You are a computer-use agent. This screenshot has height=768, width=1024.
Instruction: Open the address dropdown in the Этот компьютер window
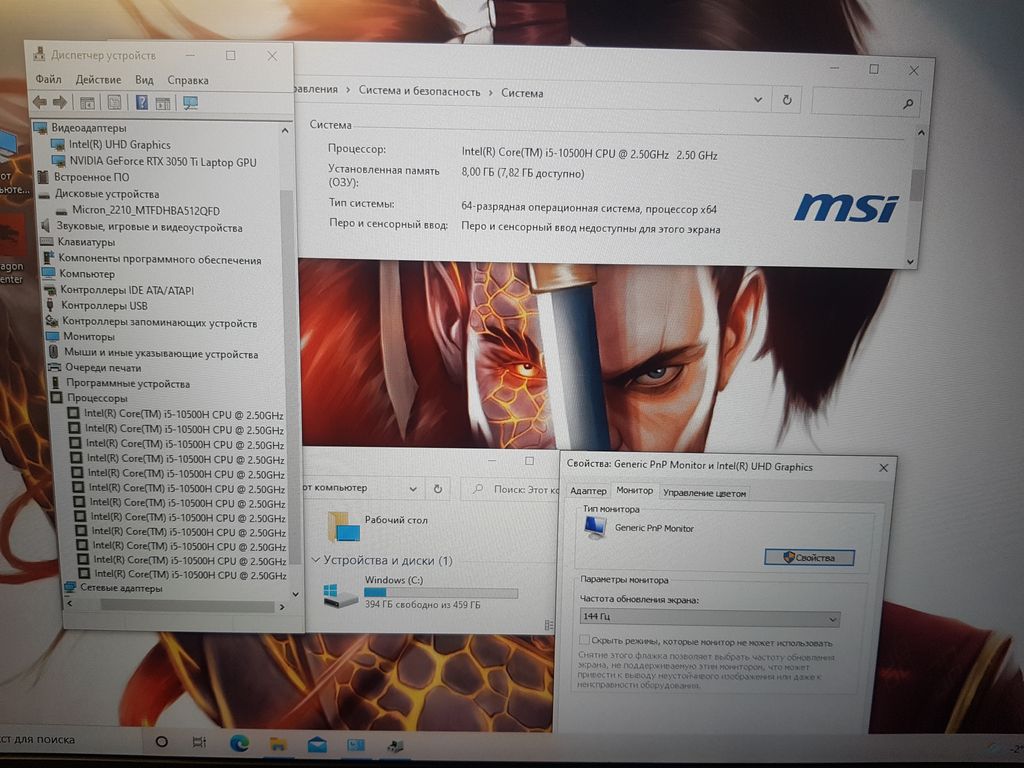click(x=413, y=488)
